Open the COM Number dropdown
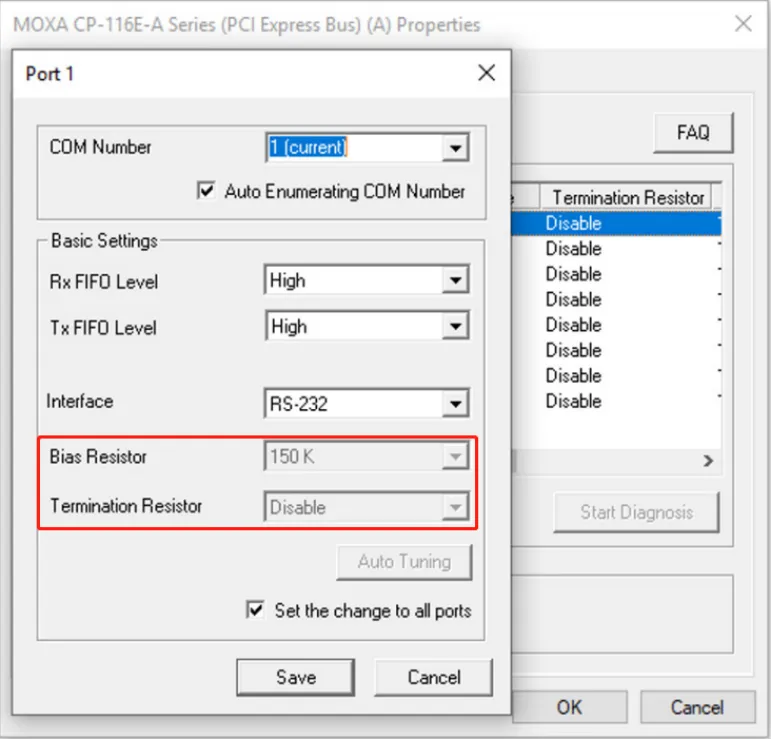 456,149
